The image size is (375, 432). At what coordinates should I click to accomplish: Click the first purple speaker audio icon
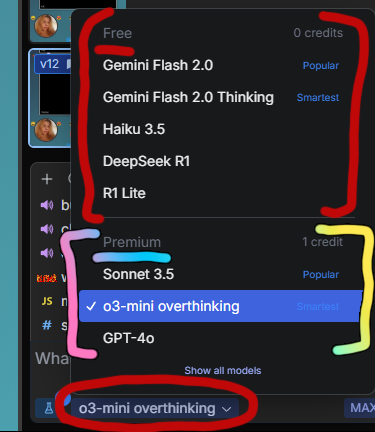[47, 205]
